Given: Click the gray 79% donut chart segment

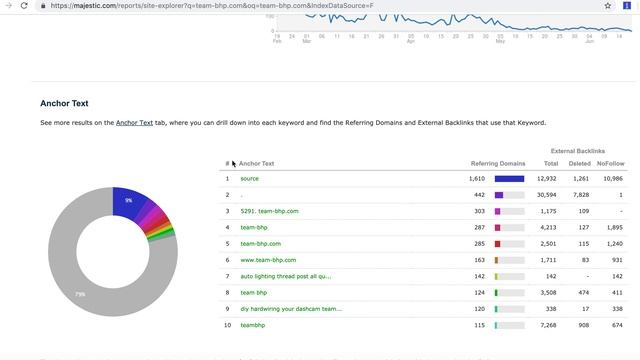Looking at the screenshot, I should click(x=80, y=294).
